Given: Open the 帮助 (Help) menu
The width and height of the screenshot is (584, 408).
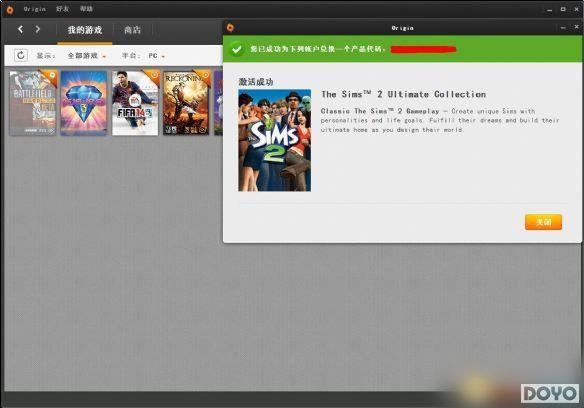Looking at the screenshot, I should (x=86, y=9).
